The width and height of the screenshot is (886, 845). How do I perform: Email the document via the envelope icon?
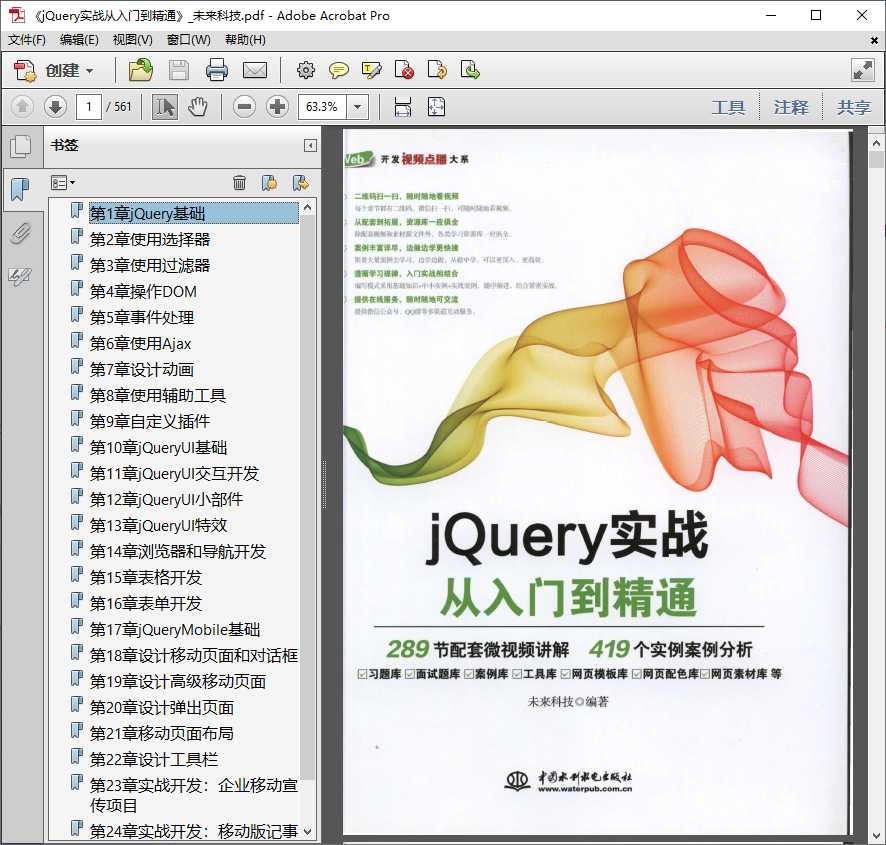(x=255, y=70)
